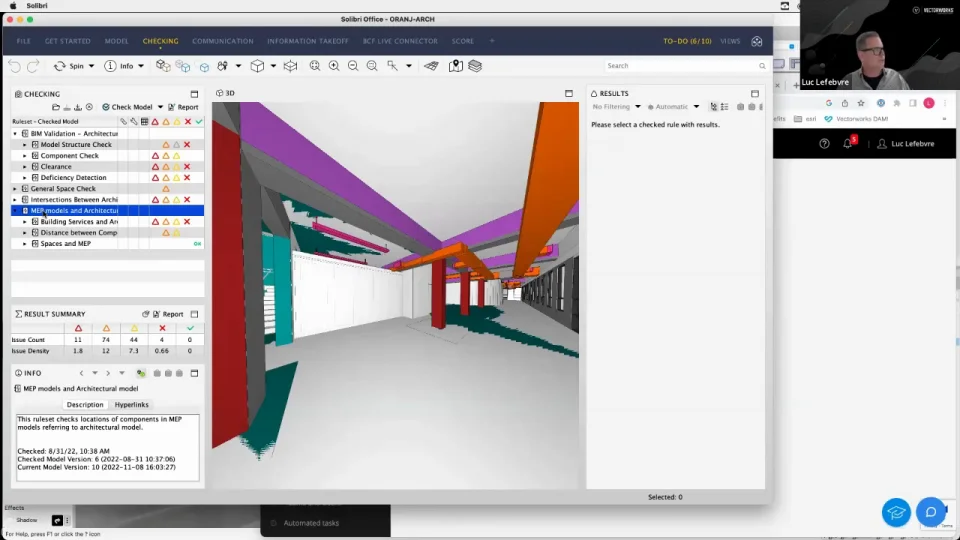Click the stacked layers icon in toolbar
The image size is (960, 540).
(475, 66)
